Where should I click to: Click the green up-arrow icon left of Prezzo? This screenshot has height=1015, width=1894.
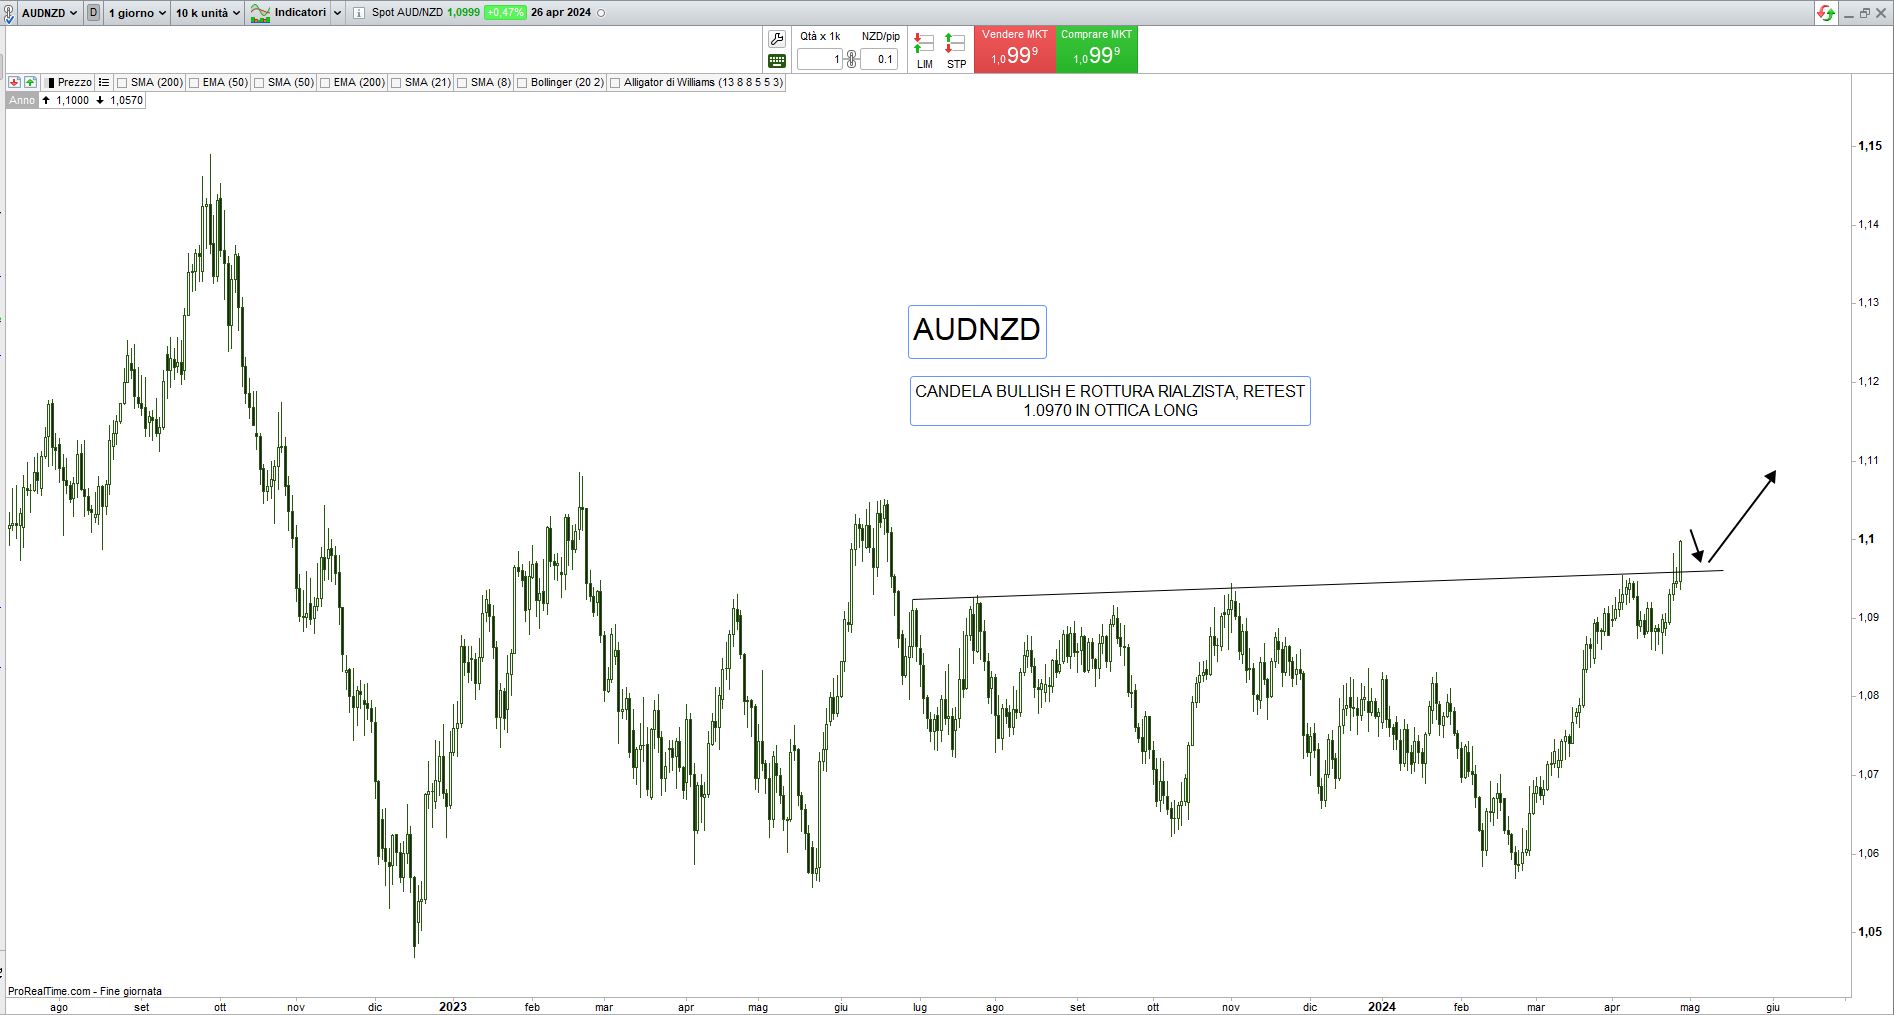tap(30, 82)
